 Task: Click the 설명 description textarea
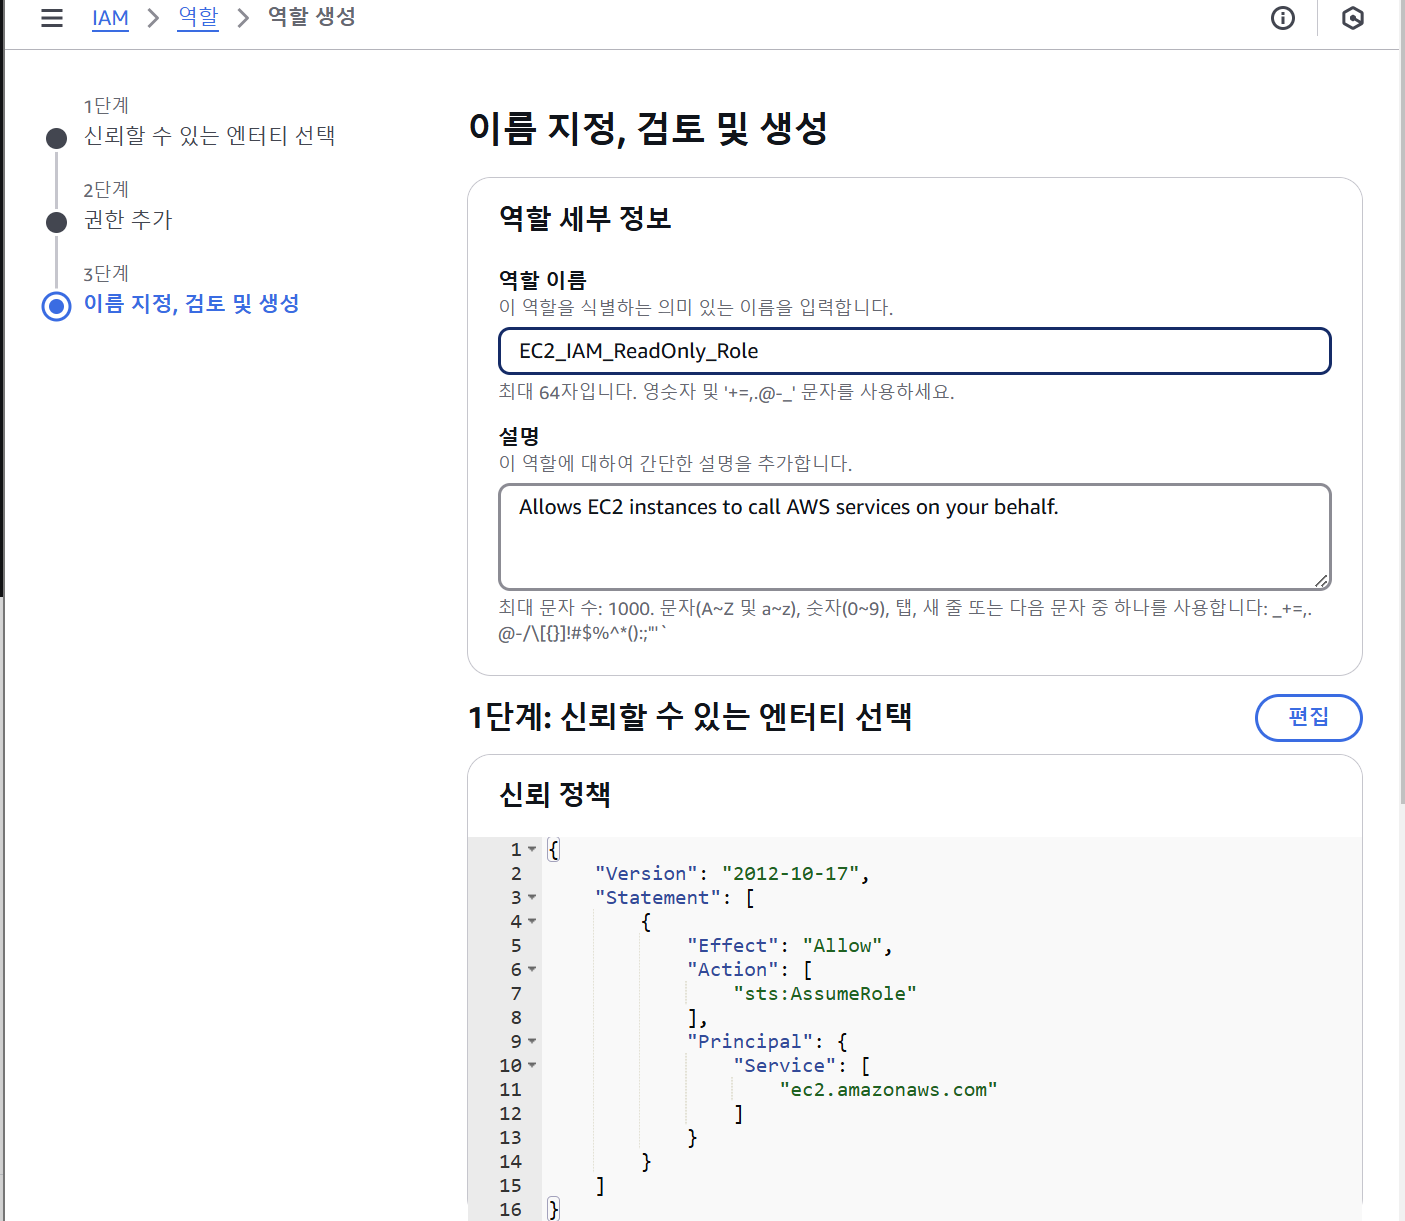914,537
